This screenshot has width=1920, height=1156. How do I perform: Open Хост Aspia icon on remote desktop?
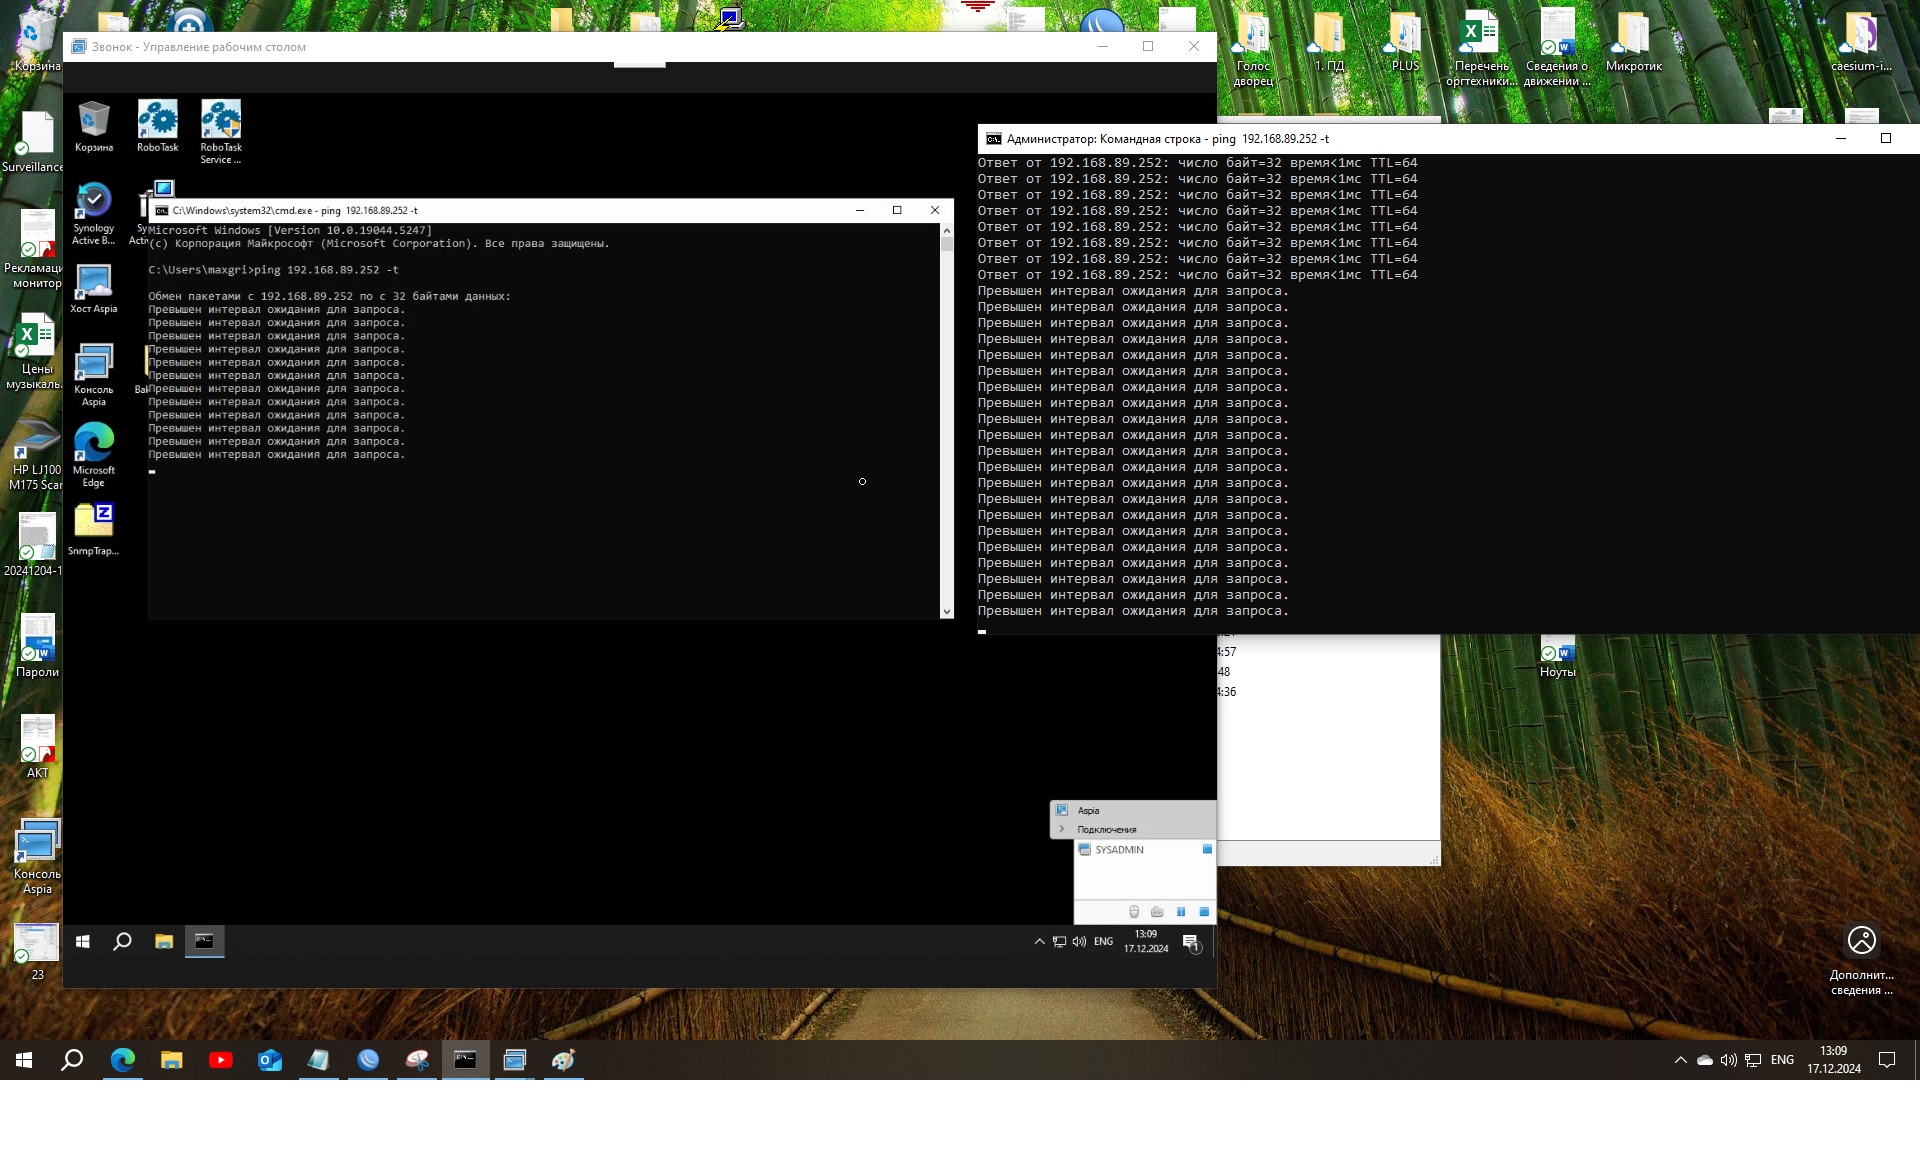[x=94, y=289]
